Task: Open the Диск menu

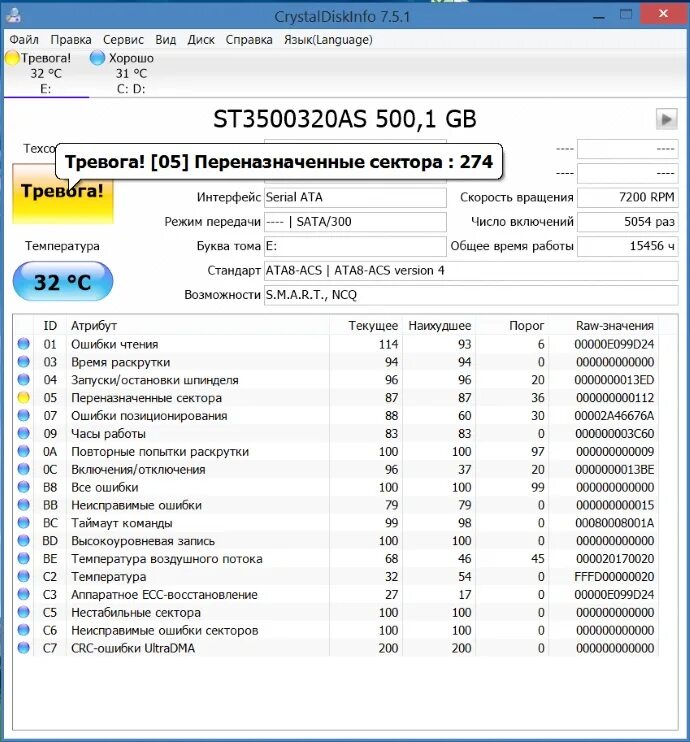Action: [201, 40]
